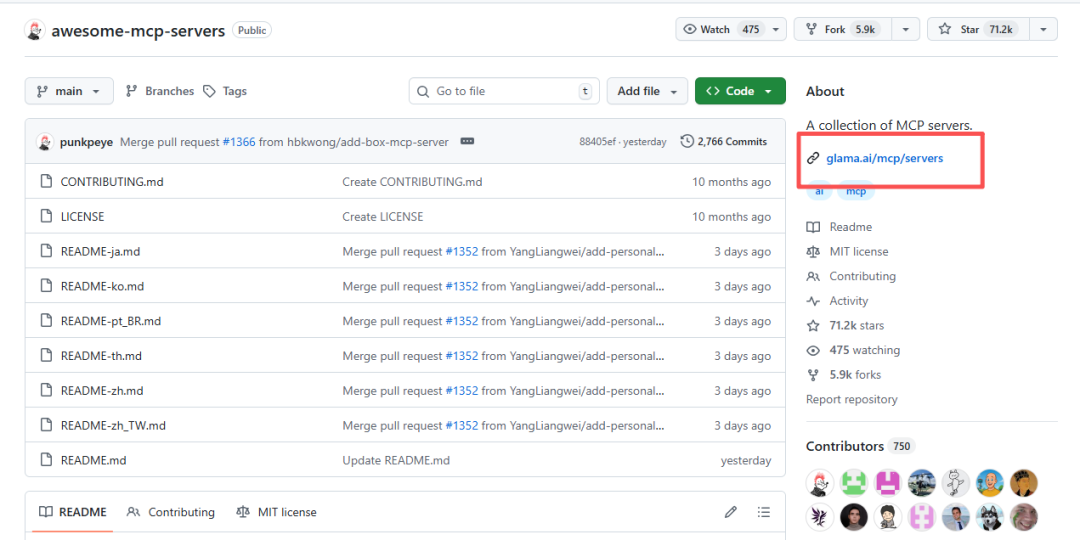Expand commit message details ellipsis button
The height and width of the screenshot is (540, 1080).
click(x=467, y=141)
